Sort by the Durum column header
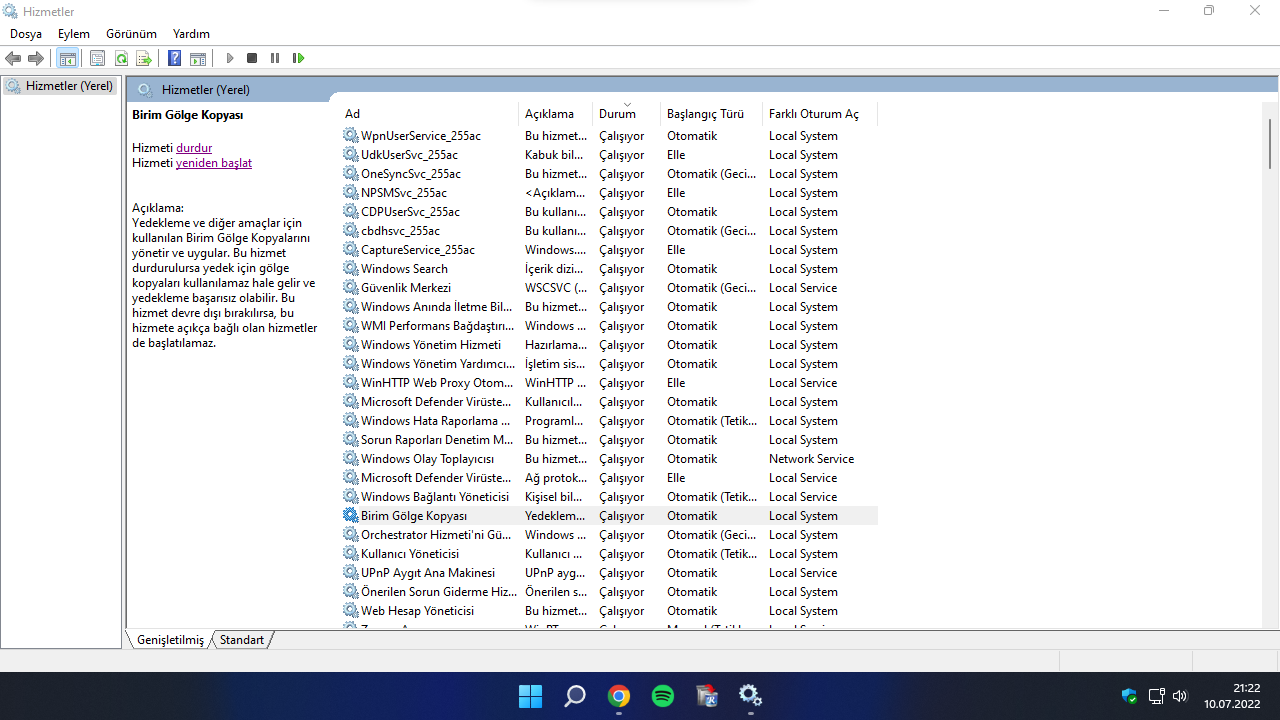 tap(627, 114)
